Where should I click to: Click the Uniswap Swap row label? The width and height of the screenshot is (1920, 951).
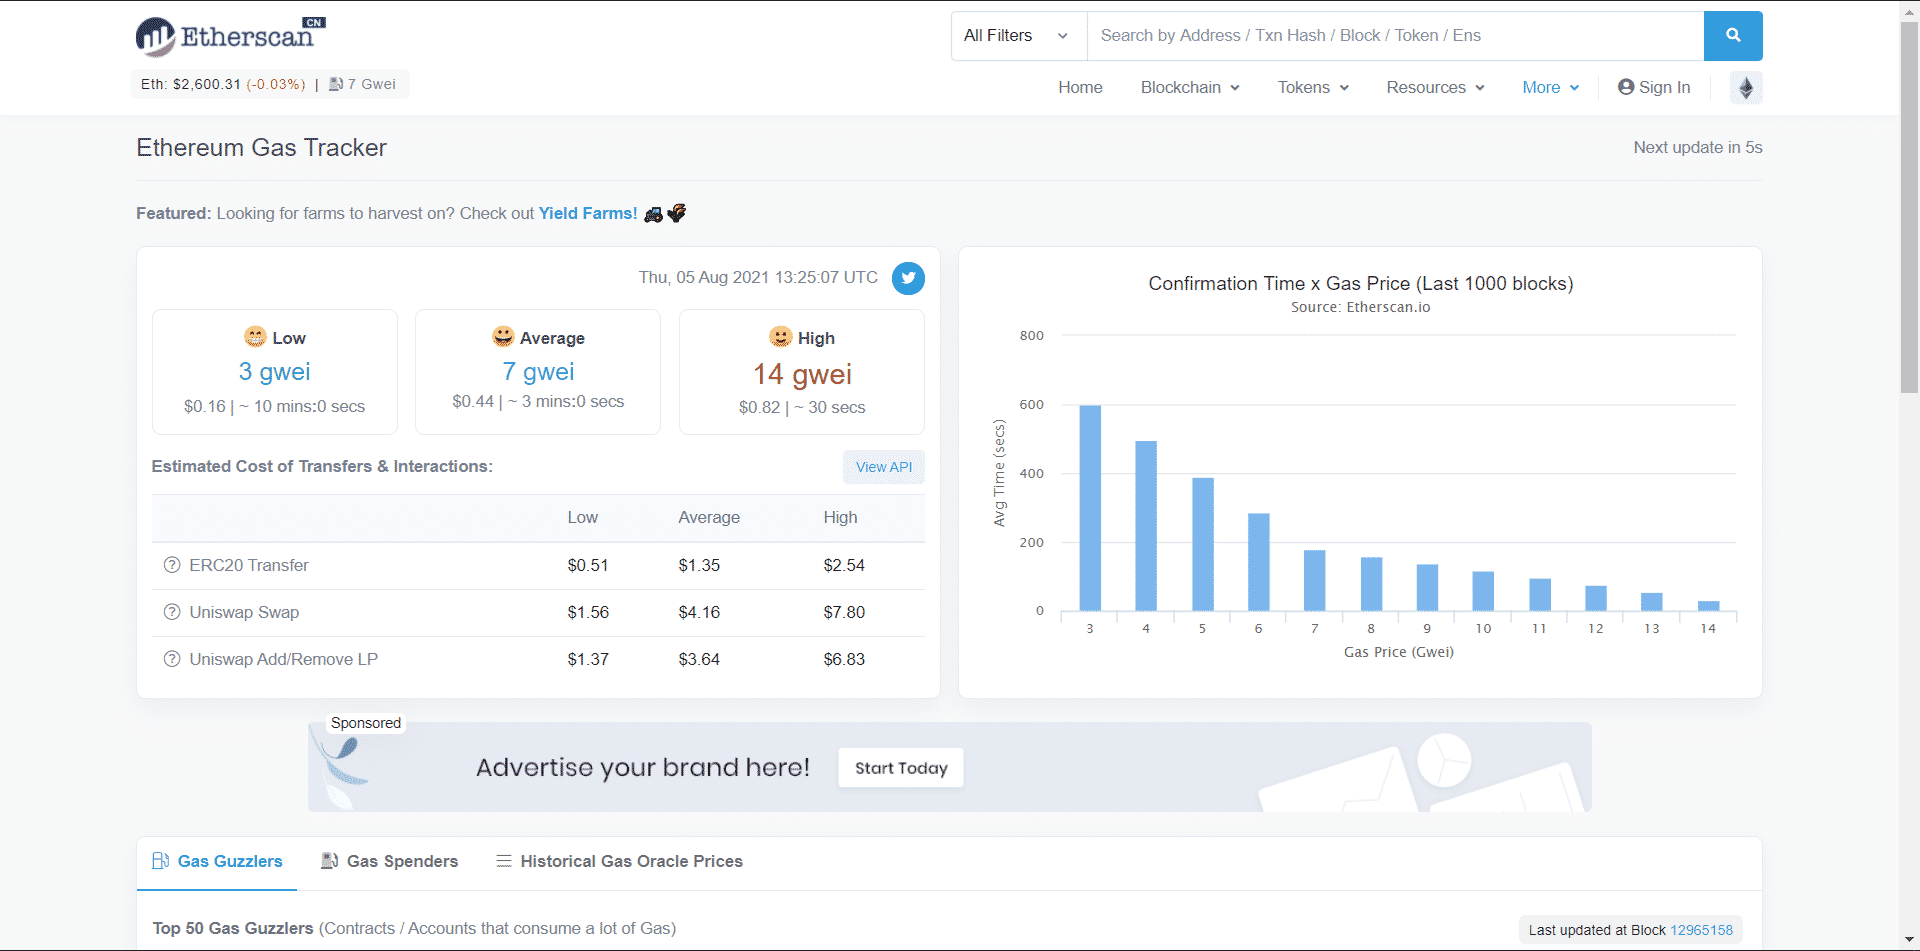click(244, 612)
